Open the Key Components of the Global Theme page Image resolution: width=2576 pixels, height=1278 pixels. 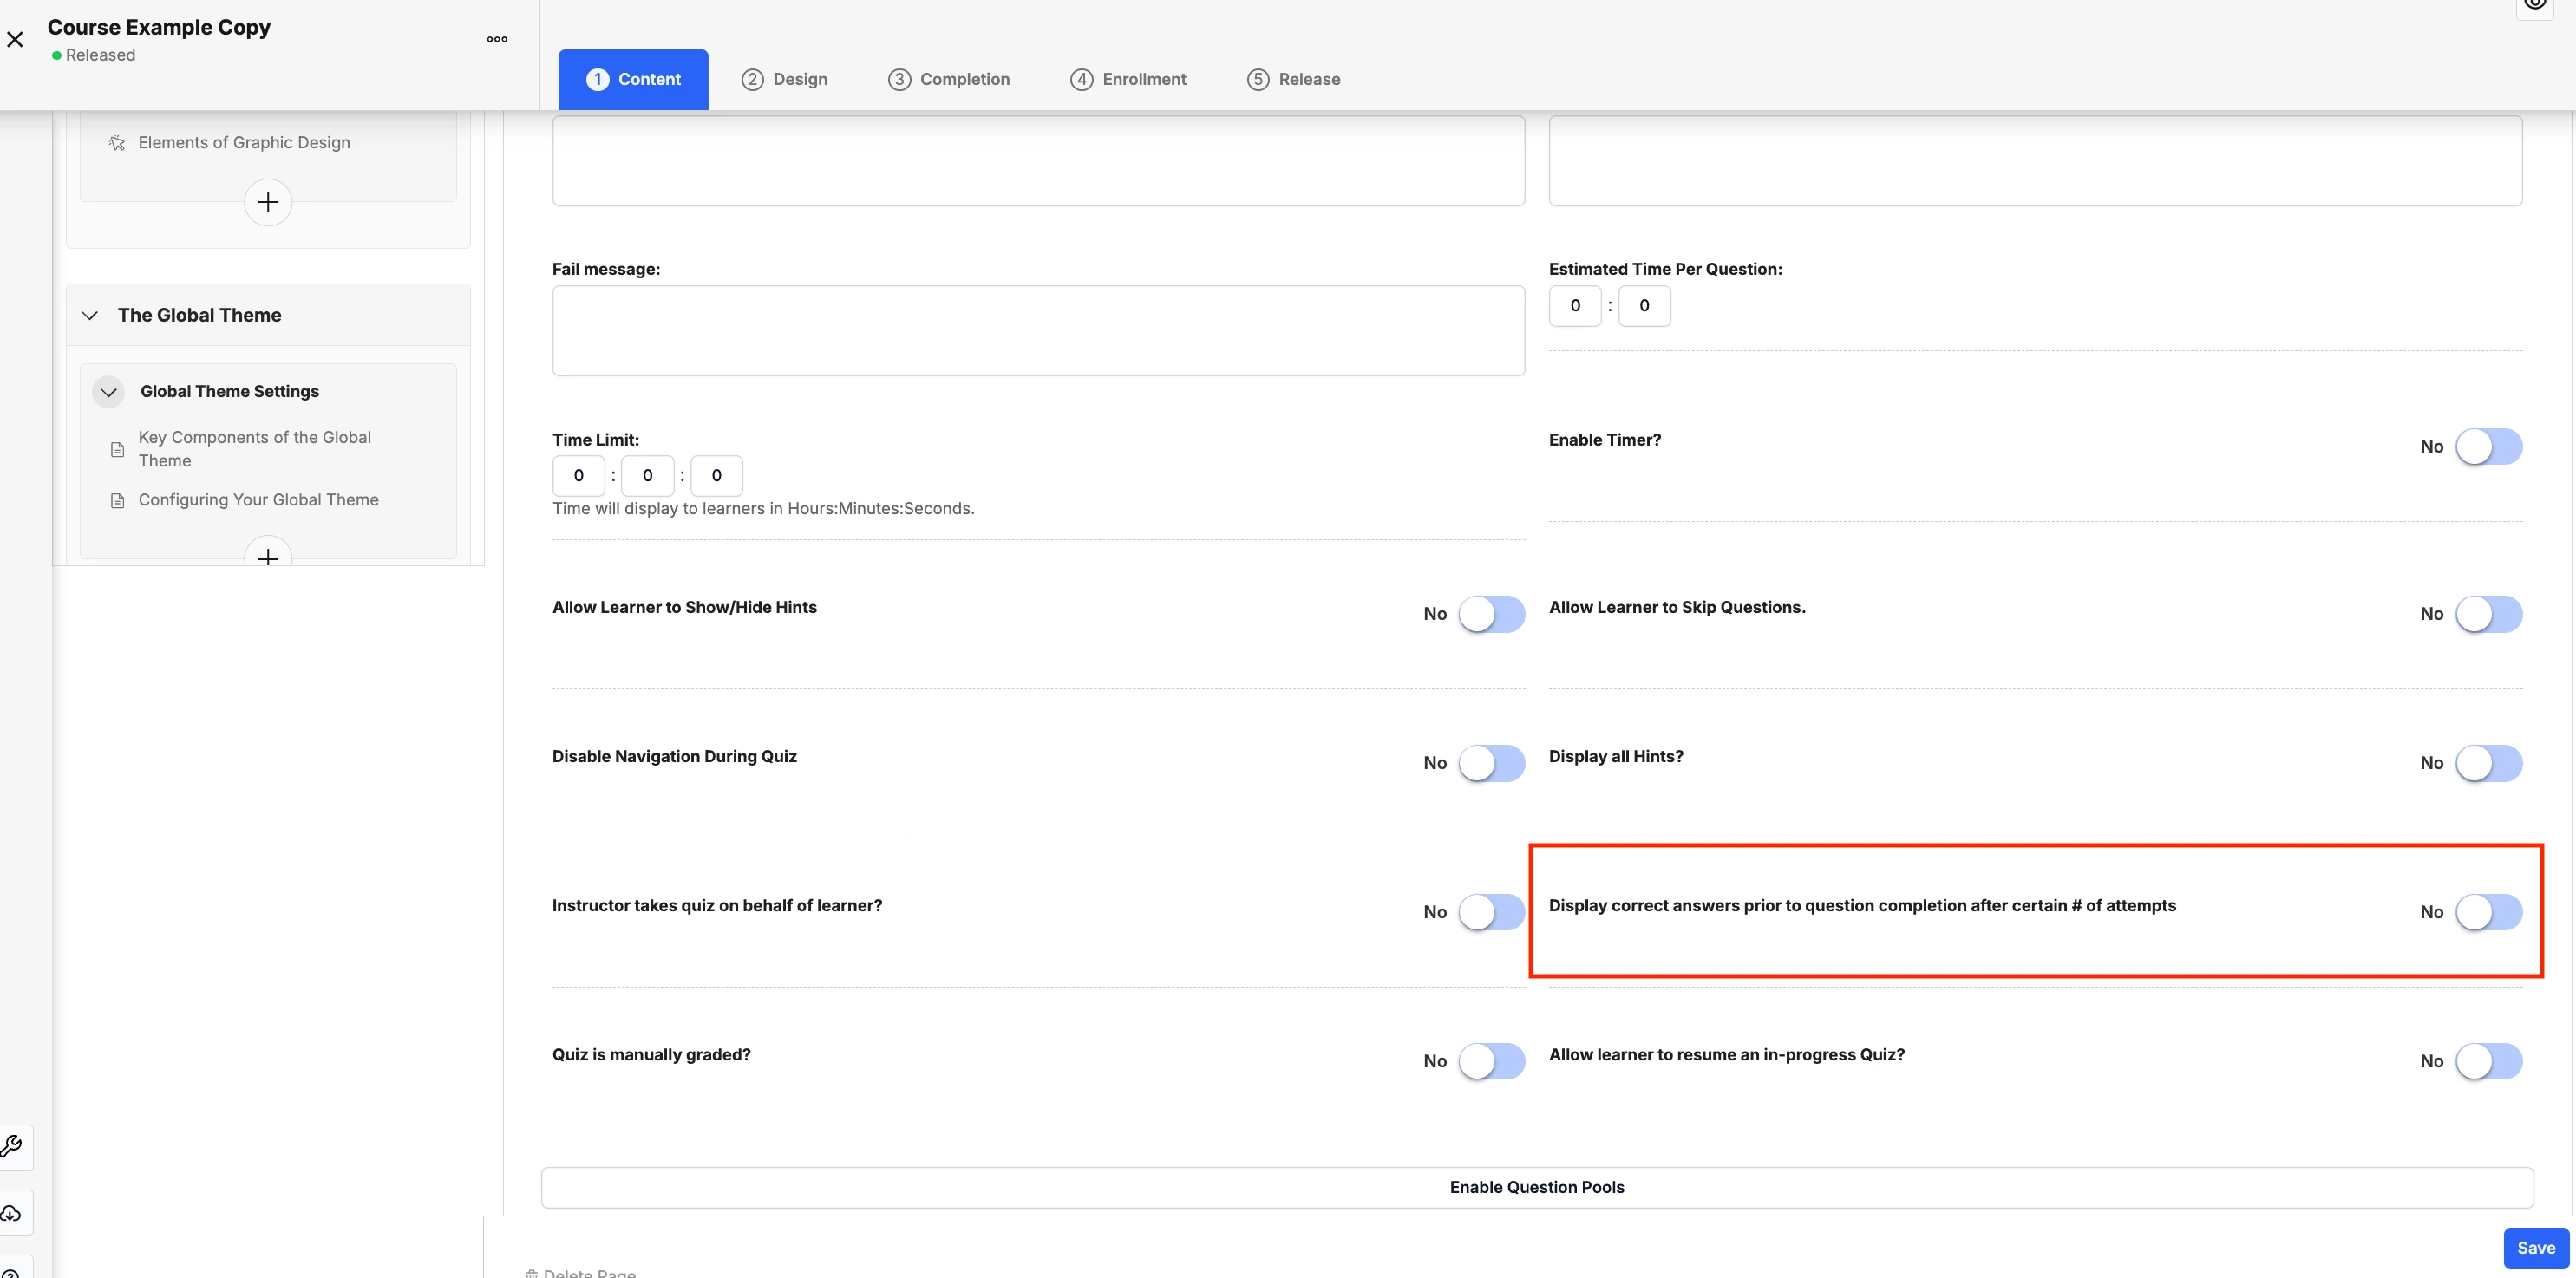(254, 449)
